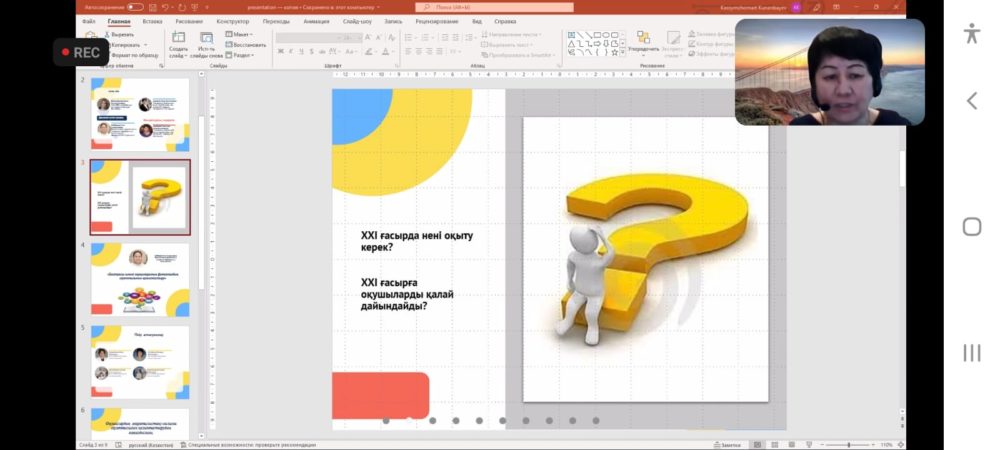Open the Рисование ribbon tab
Image resolution: width=1000 pixels, height=450 pixels.
(189, 21)
